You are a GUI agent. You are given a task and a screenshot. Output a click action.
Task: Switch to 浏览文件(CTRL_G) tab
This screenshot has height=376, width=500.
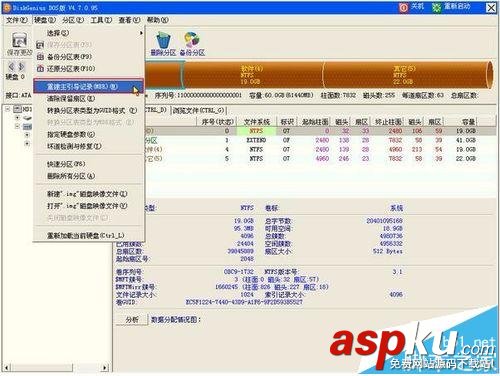pos(199,110)
